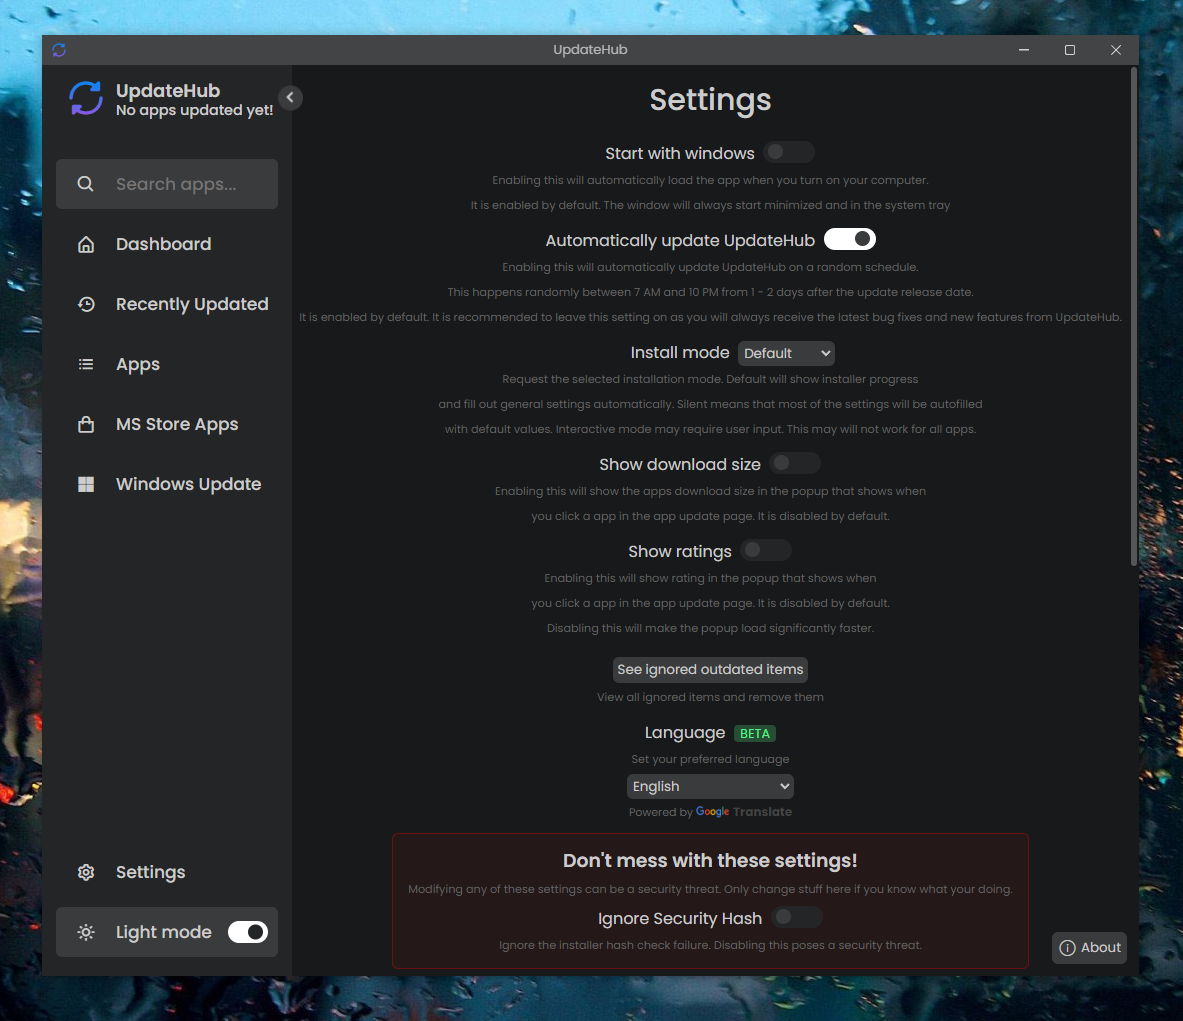Image resolution: width=1183 pixels, height=1021 pixels.
Task: Click the Recently Updated clock icon
Action: coord(86,304)
